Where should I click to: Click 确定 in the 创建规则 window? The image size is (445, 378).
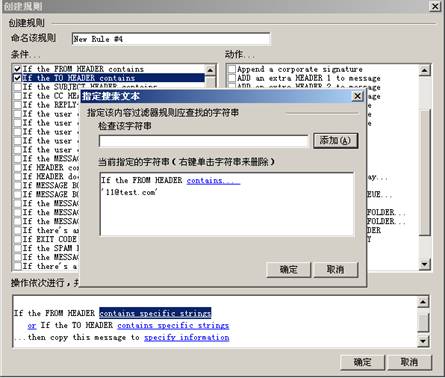pyautogui.click(x=362, y=362)
